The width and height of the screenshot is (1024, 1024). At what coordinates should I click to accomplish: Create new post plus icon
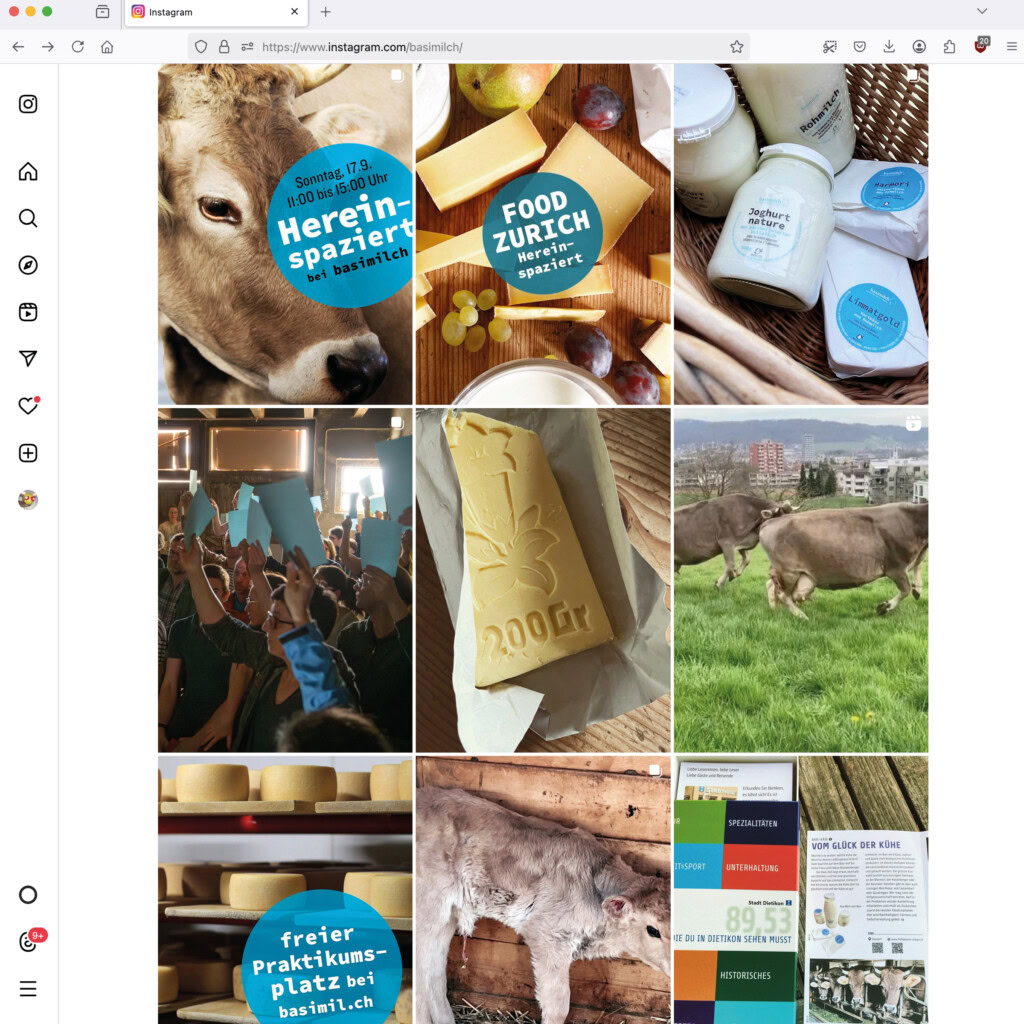(28, 453)
